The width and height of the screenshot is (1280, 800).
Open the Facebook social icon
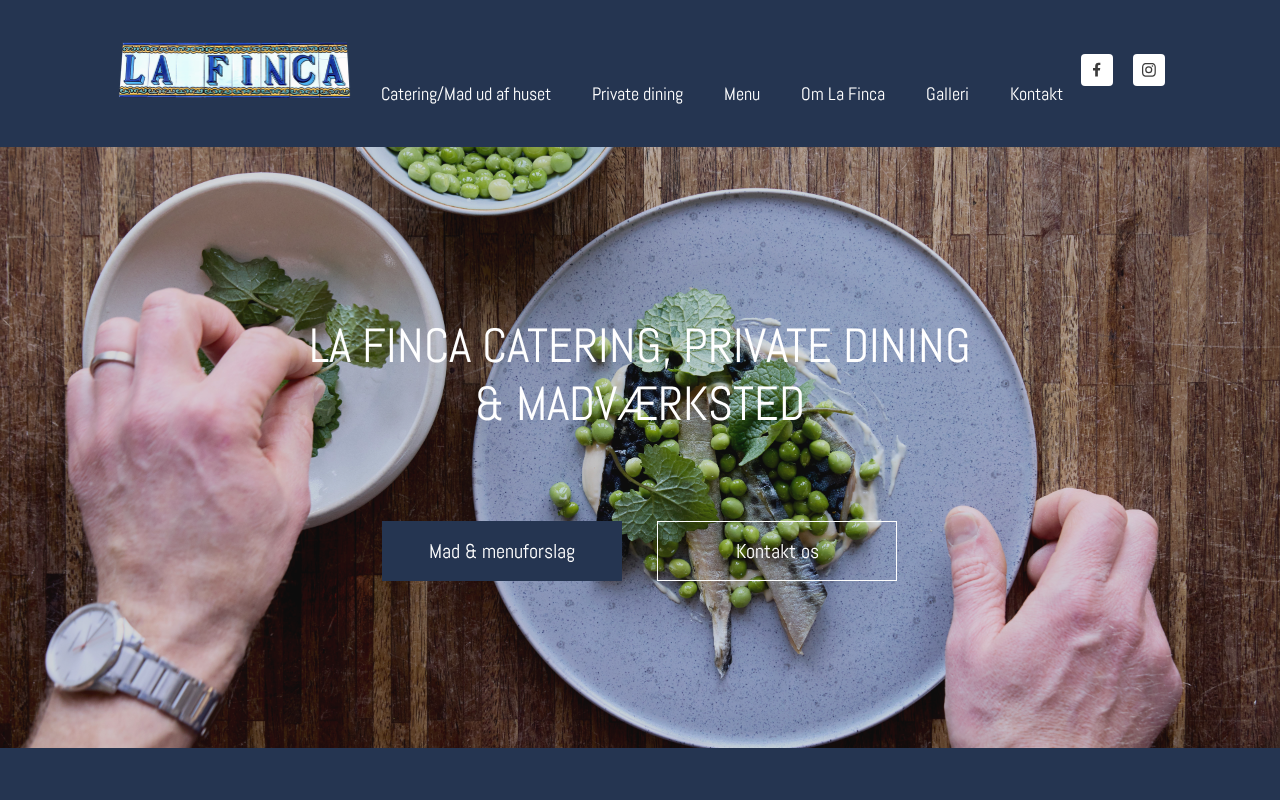tap(1097, 70)
